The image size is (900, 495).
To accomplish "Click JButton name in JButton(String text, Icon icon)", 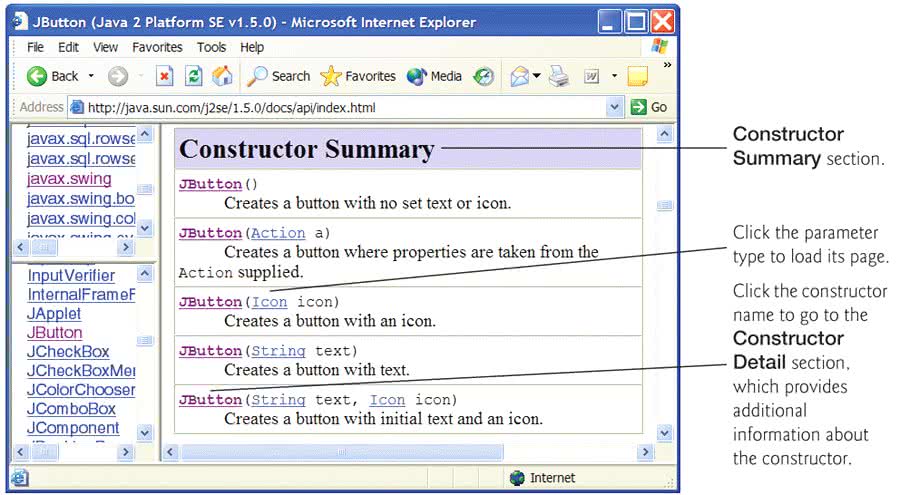I will [x=210, y=400].
